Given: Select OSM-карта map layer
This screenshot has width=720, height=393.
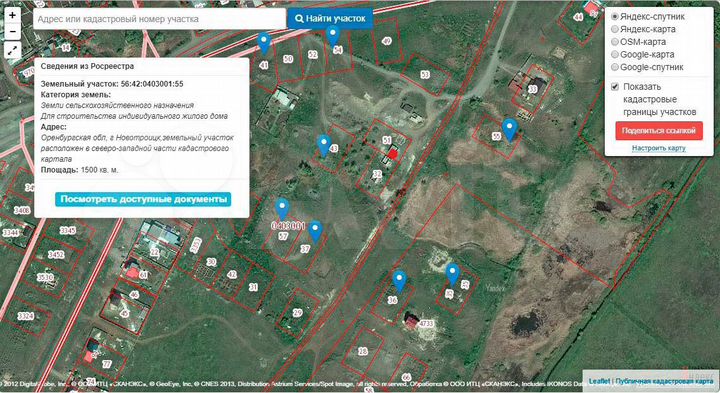Looking at the screenshot, I should 614,41.
